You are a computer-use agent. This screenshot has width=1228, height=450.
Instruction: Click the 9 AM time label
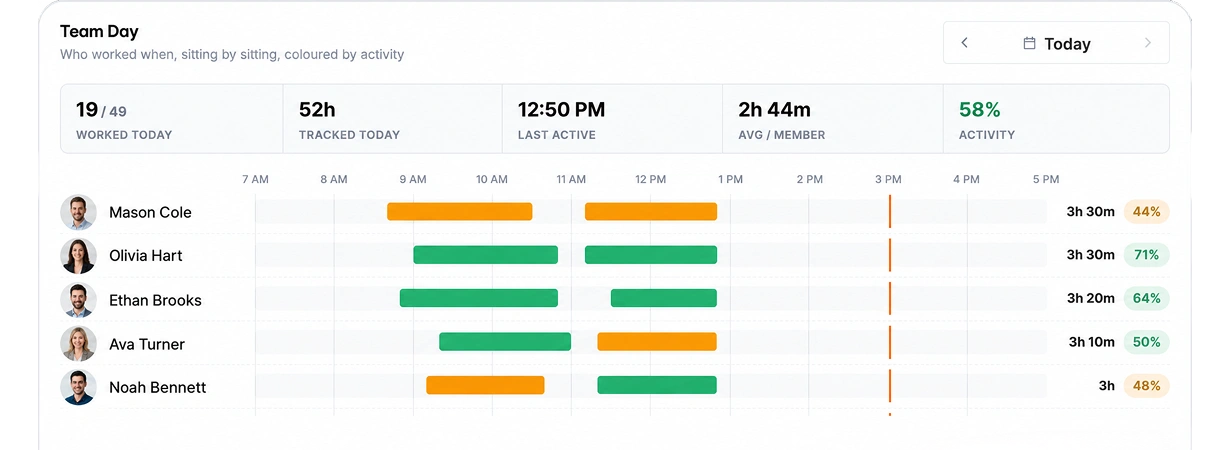[413, 180]
